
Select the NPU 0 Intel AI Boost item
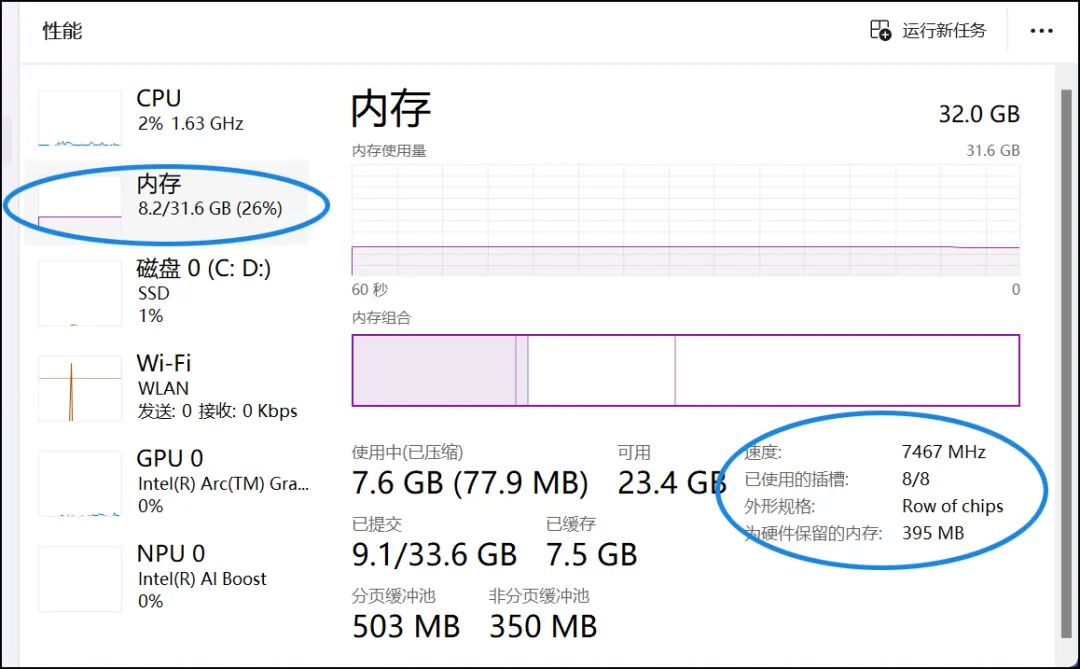pyautogui.click(x=167, y=577)
